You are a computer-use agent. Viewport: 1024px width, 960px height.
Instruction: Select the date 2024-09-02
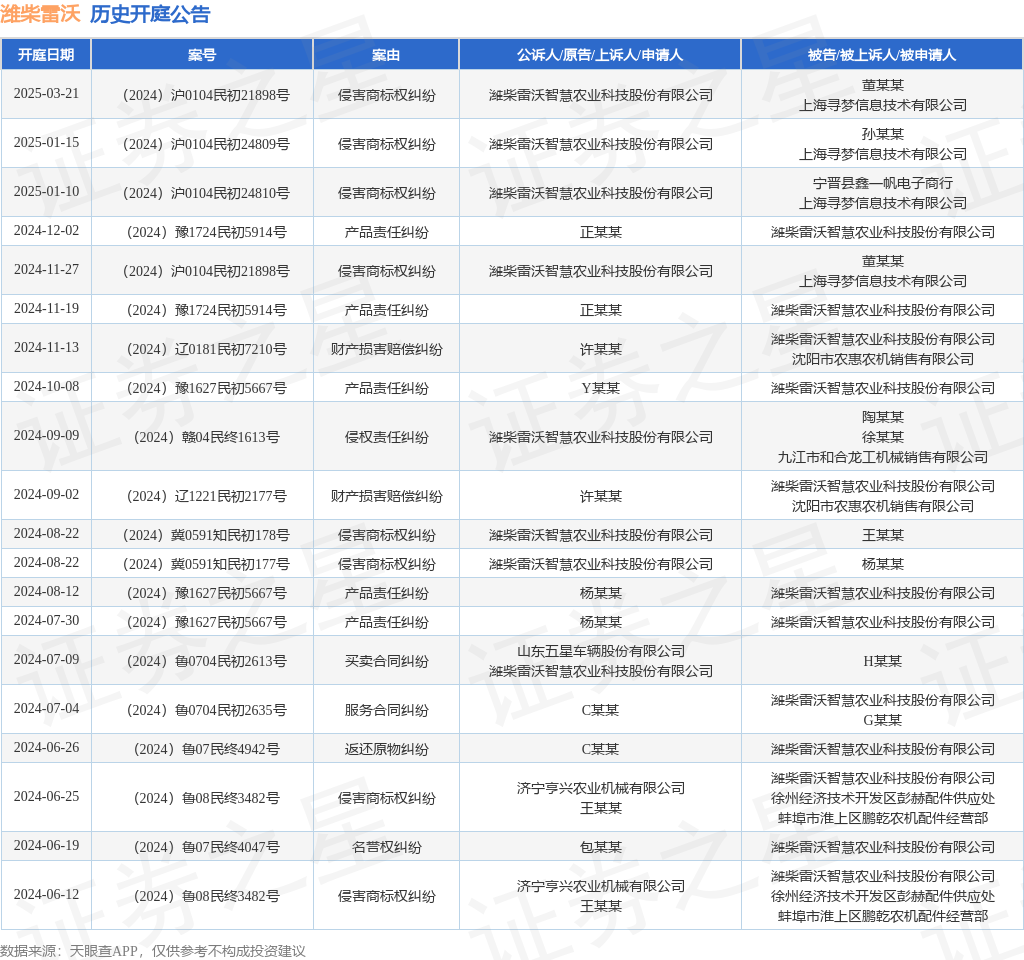(46, 494)
